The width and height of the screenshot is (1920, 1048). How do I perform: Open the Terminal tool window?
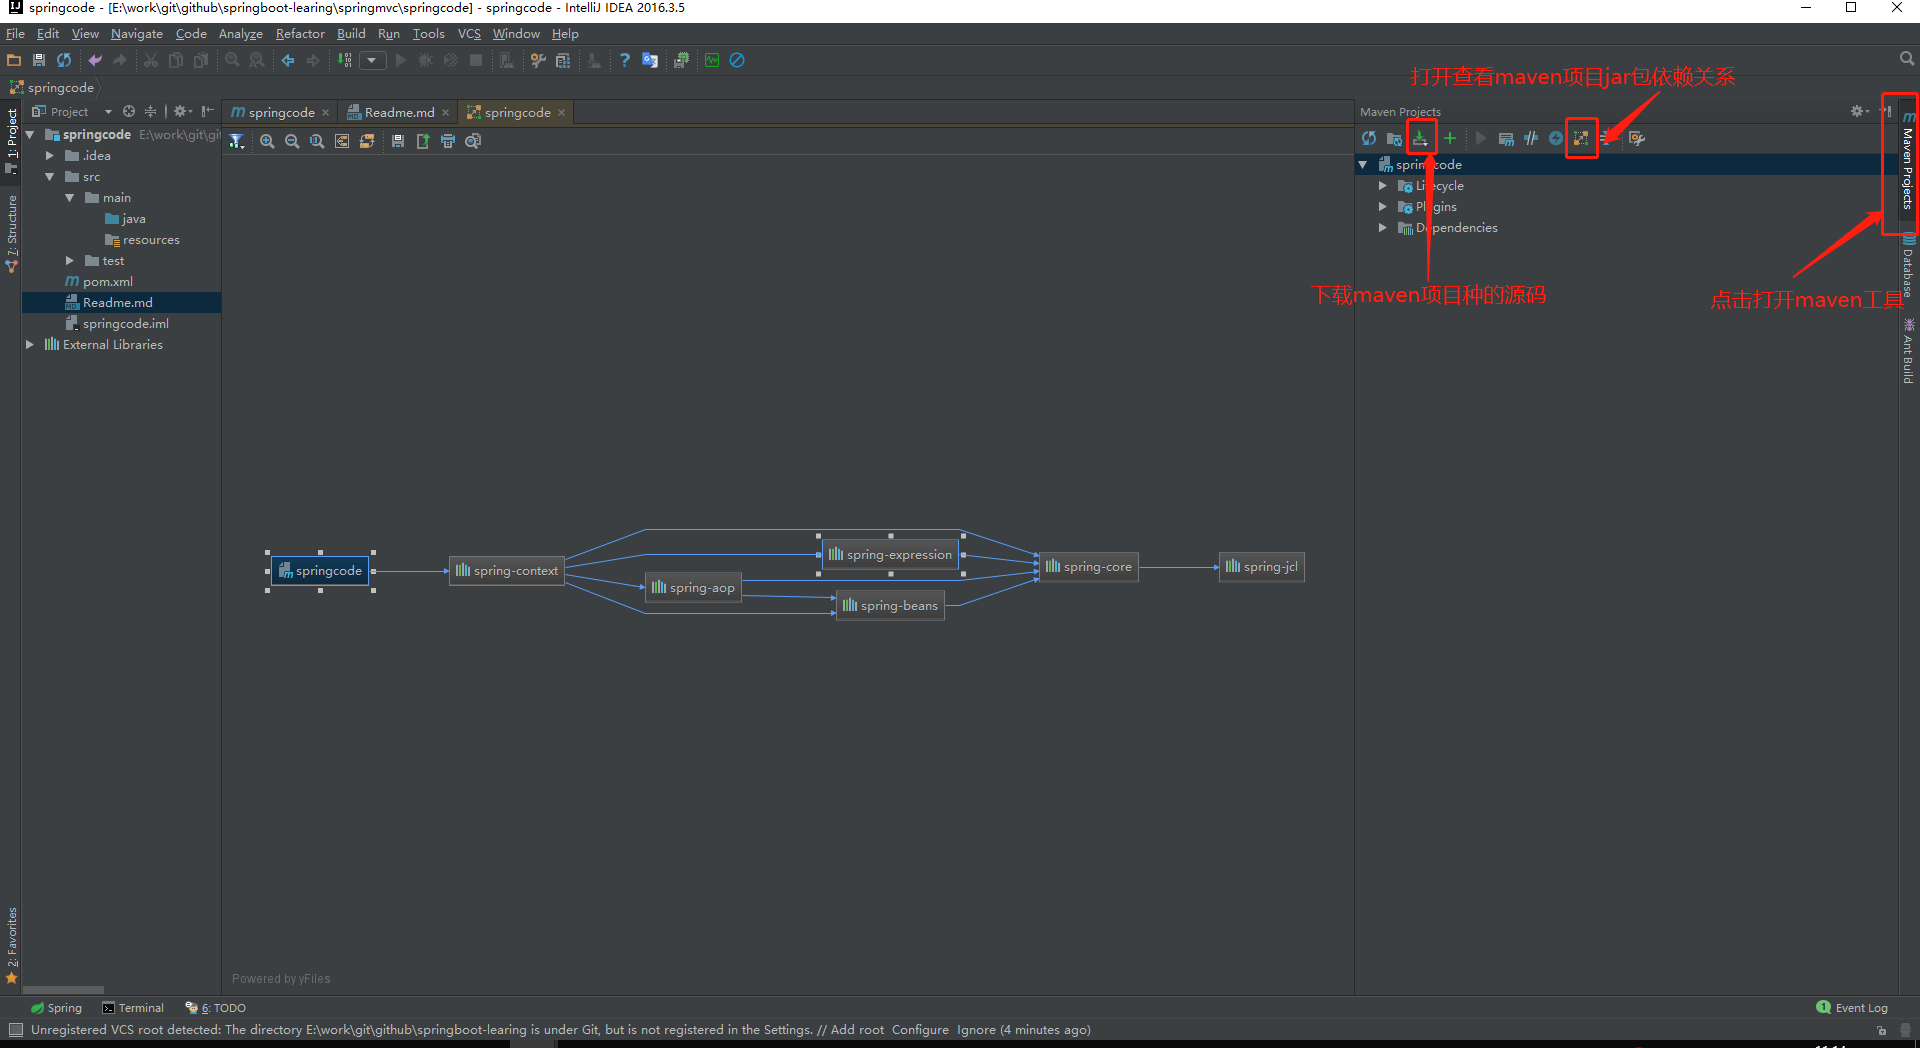(x=133, y=1008)
